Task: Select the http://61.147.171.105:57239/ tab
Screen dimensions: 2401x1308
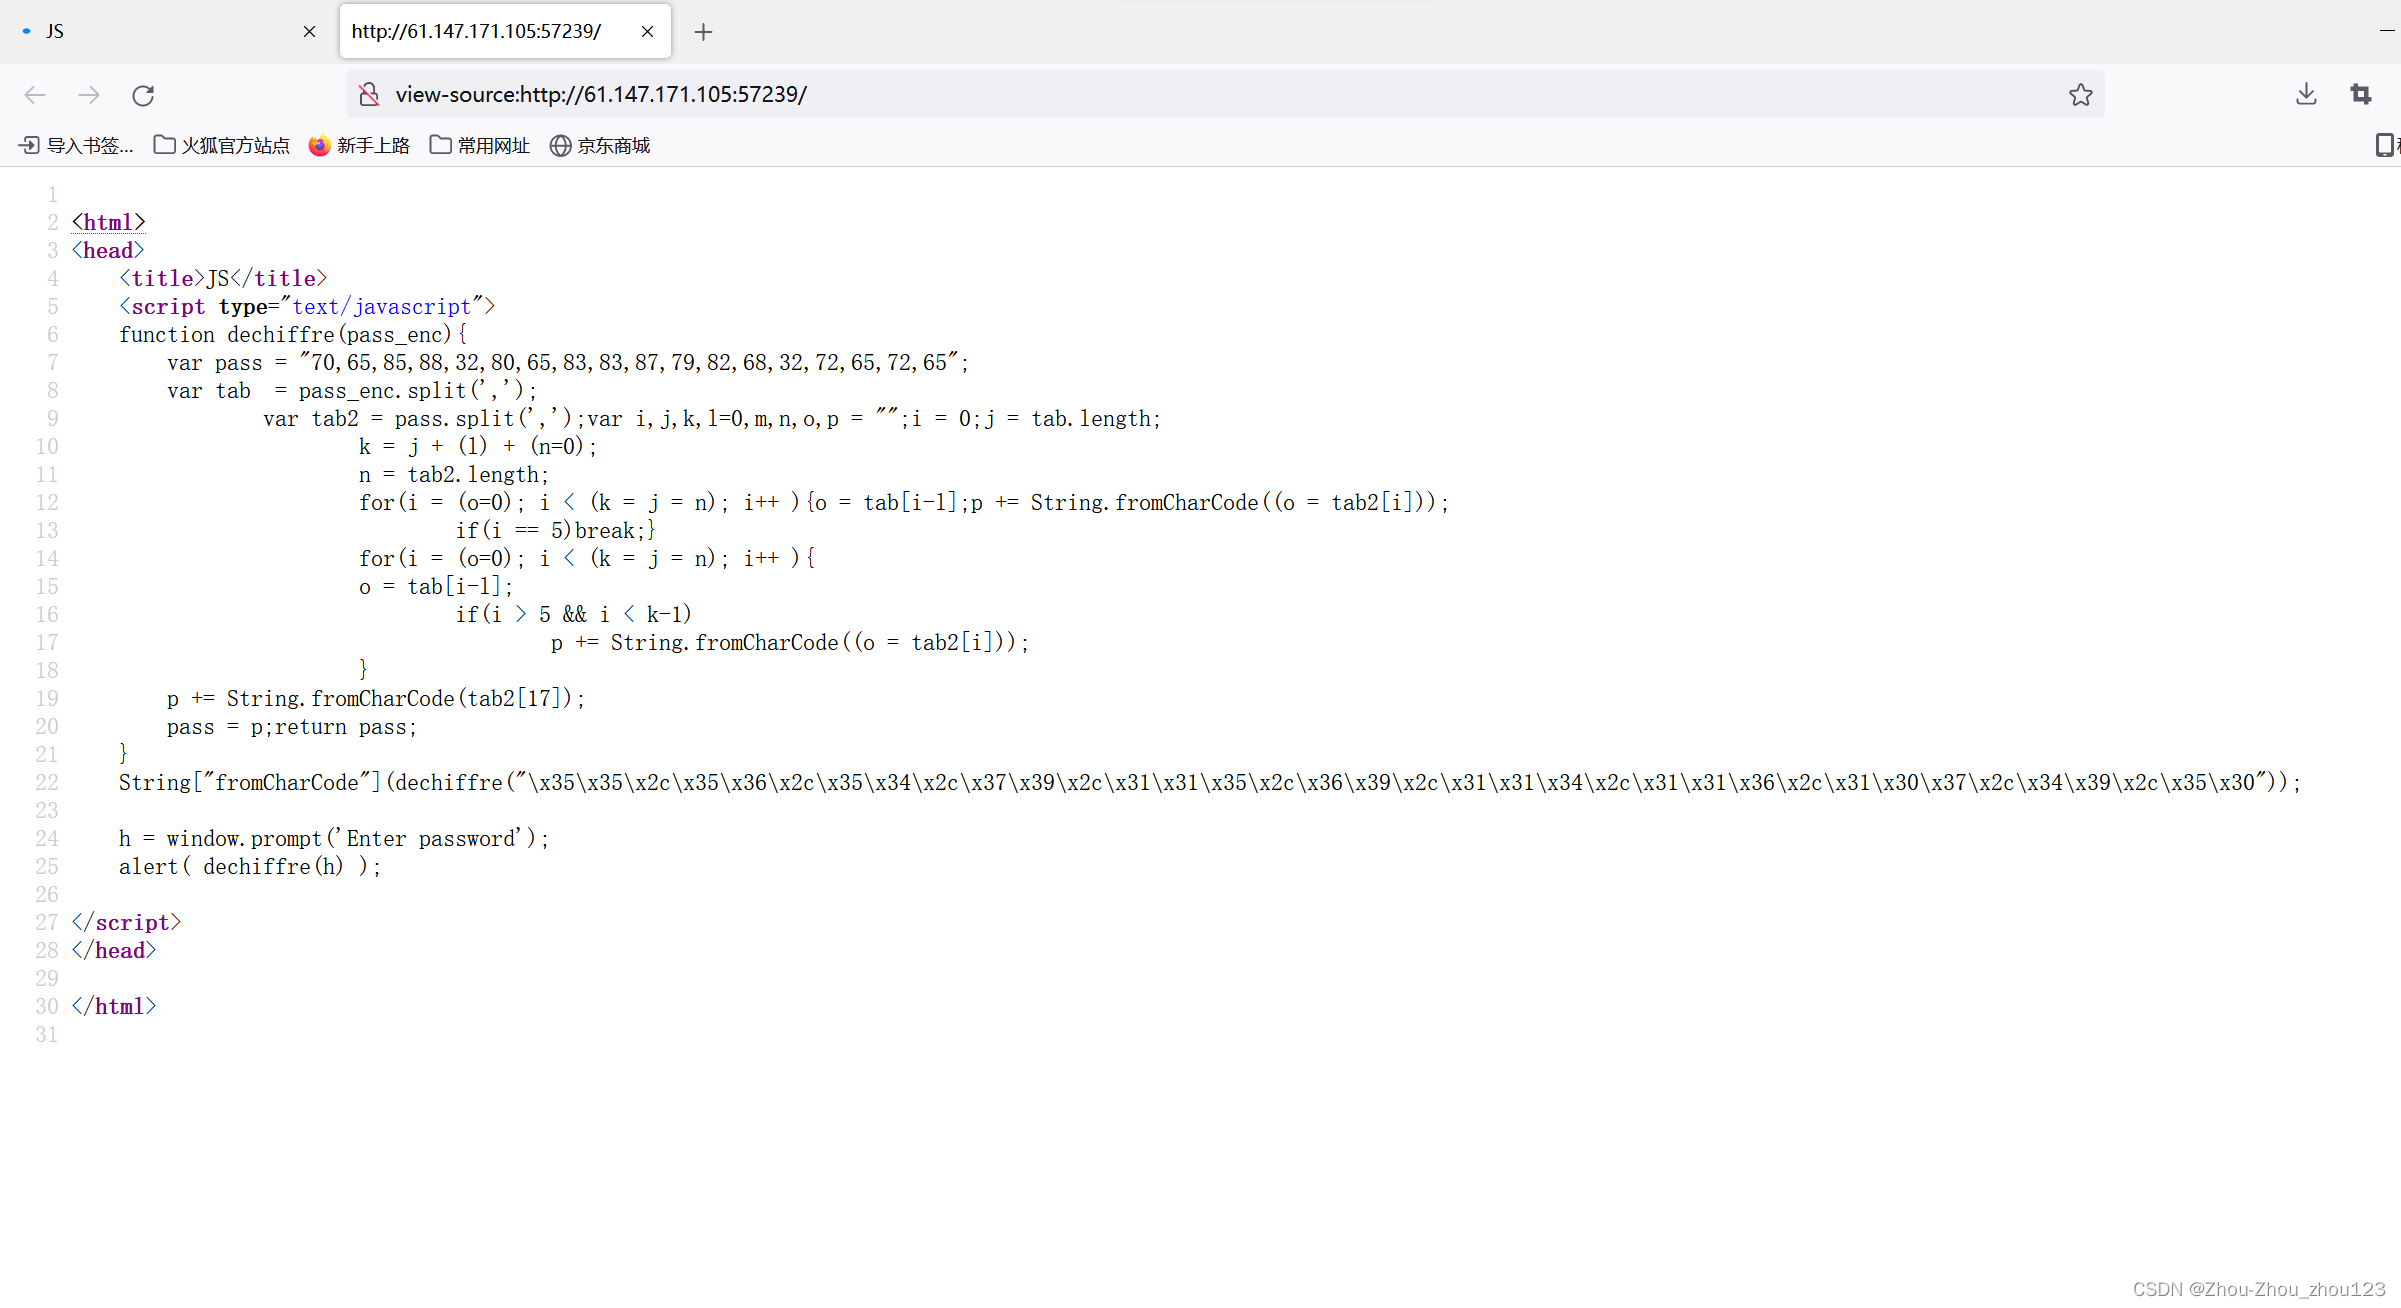Action: [505, 32]
